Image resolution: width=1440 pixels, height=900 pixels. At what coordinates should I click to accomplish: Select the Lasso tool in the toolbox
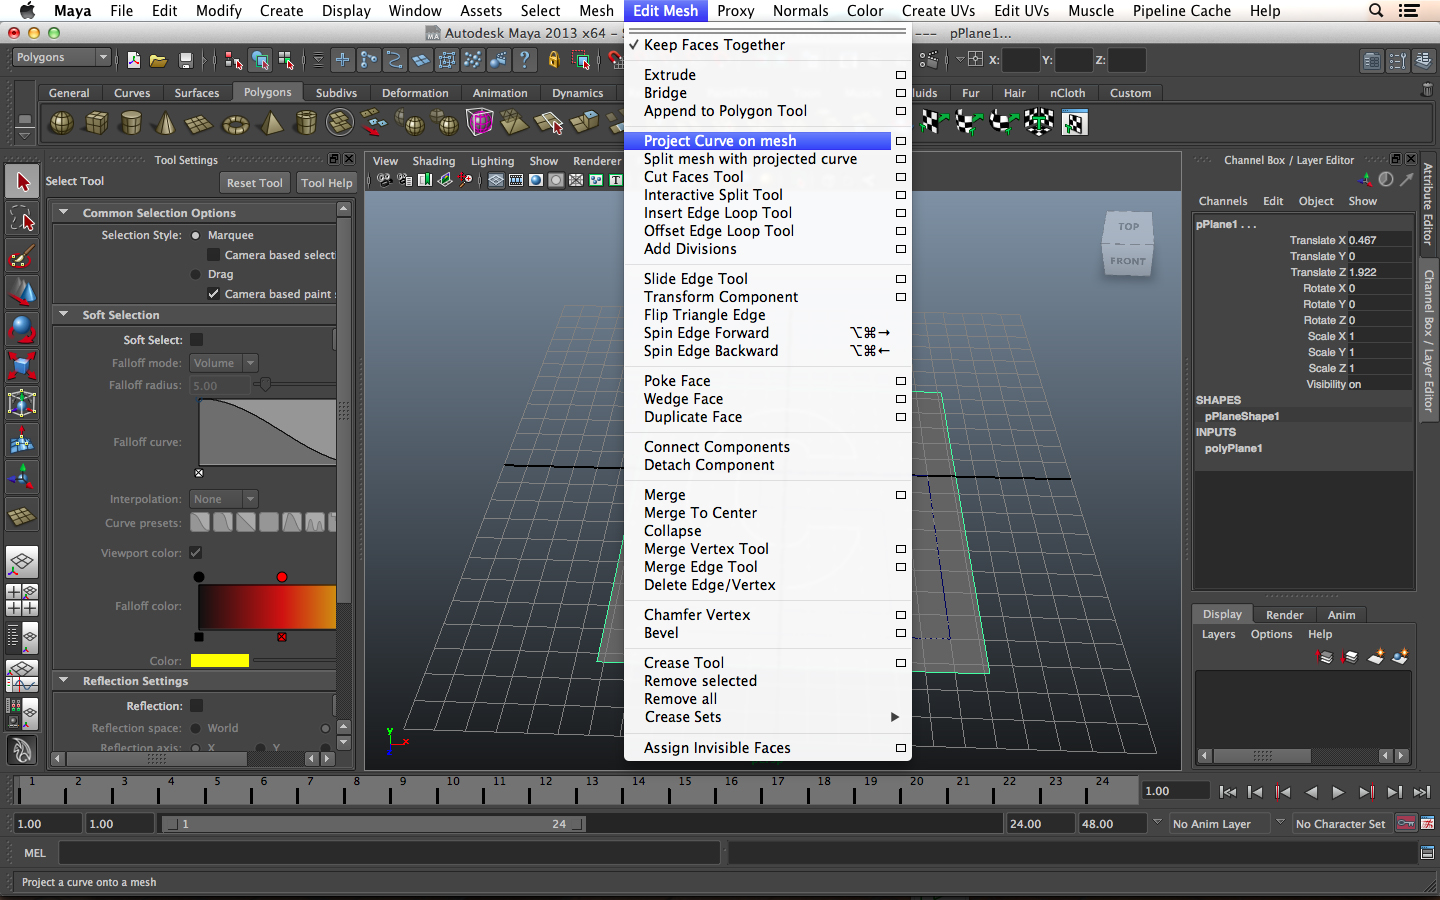[22, 219]
